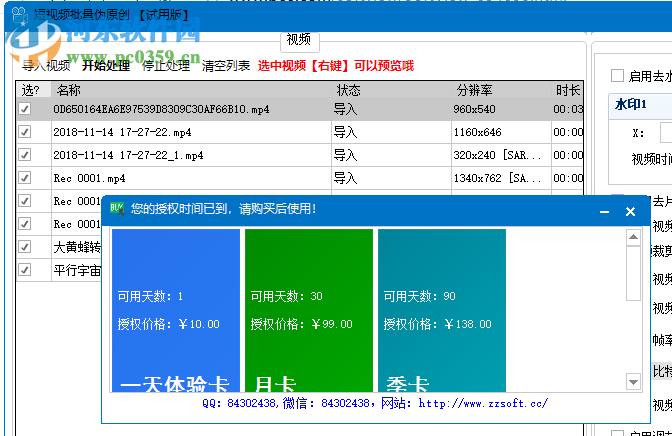
Task: Clear the list with 清空列表
Action: [226, 66]
